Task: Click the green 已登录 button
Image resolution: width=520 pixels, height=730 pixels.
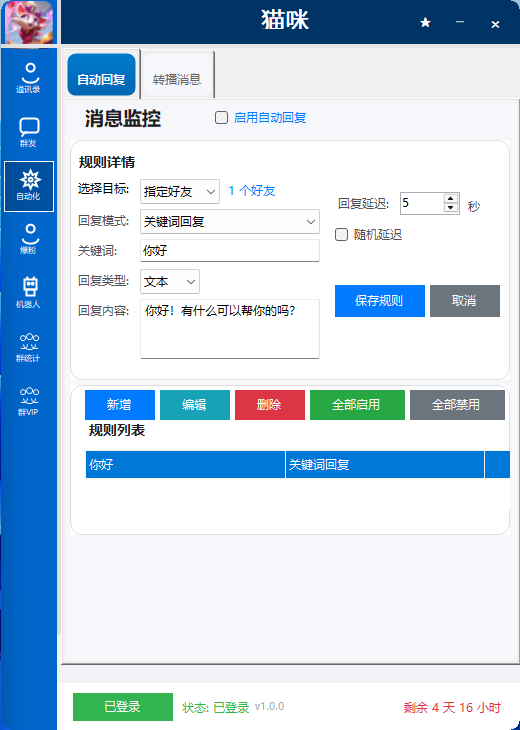Action: (x=123, y=707)
